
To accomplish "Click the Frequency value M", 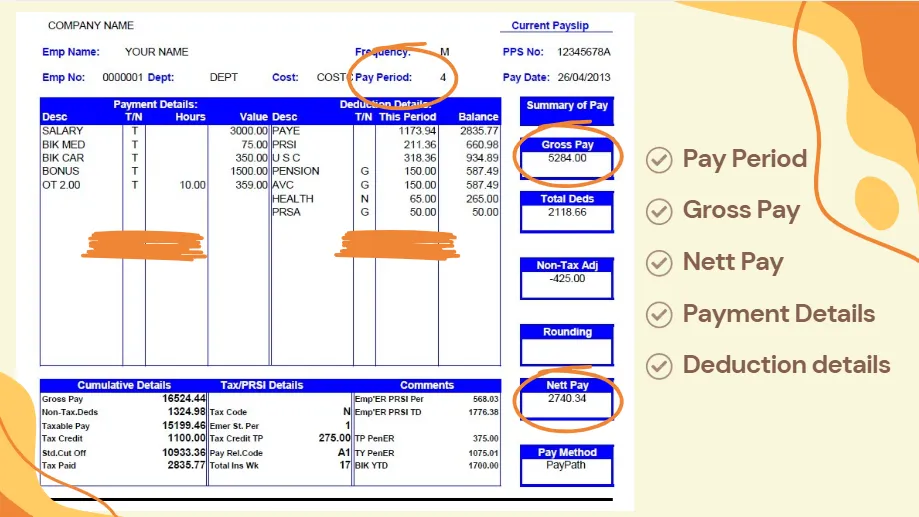I will [x=445, y=52].
